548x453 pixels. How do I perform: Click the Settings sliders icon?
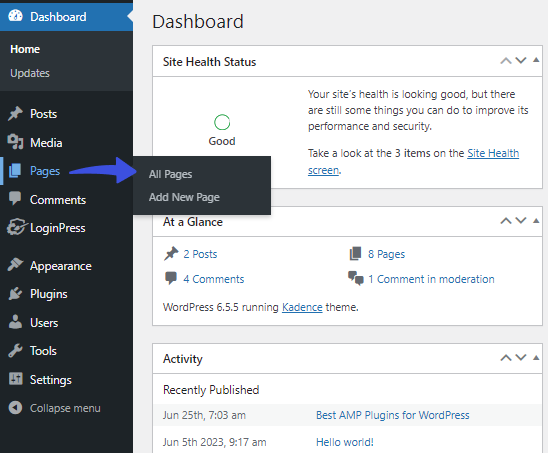point(15,379)
